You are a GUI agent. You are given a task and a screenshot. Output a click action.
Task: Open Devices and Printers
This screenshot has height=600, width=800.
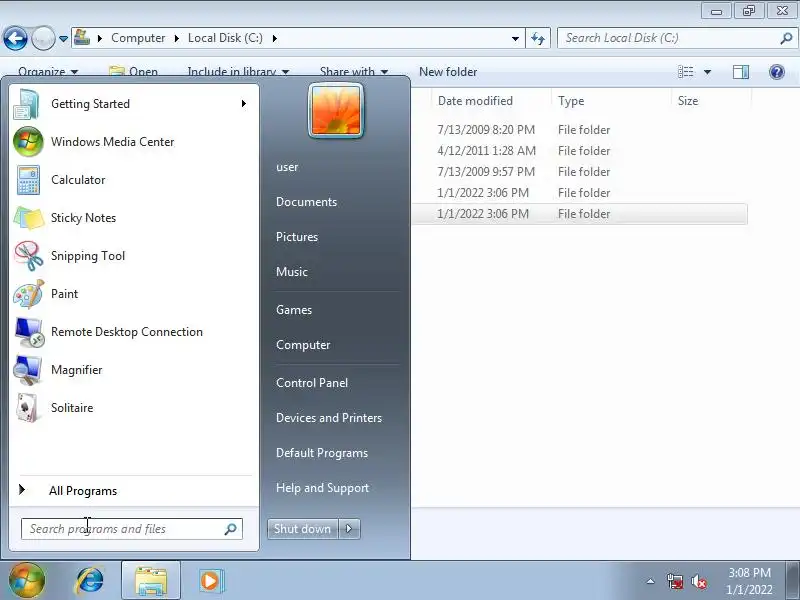329,418
